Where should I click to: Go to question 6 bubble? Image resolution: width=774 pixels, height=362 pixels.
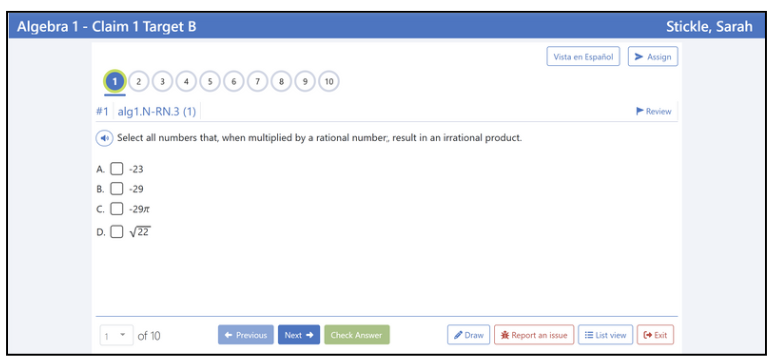tap(233, 82)
